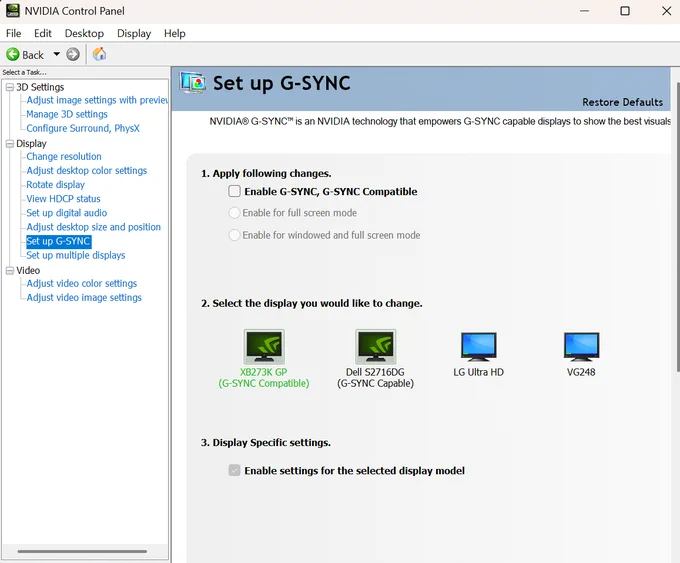Click Restore Defaults link

pos(622,102)
